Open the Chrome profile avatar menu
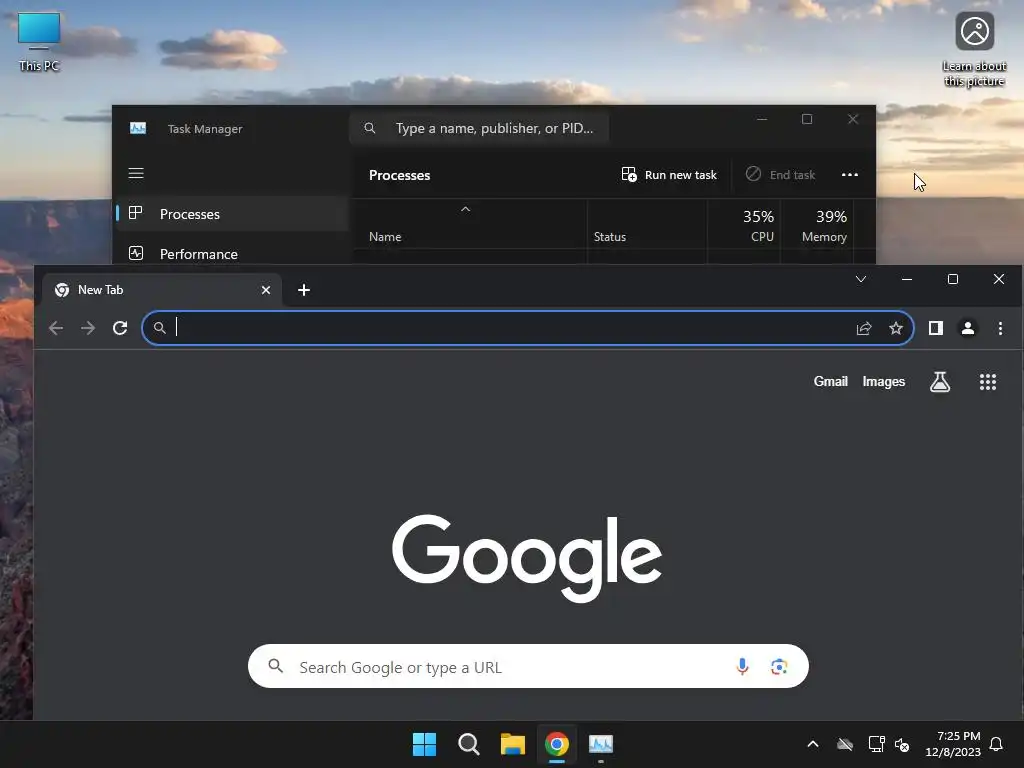The width and height of the screenshot is (1024, 768). [x=968, y=328]
